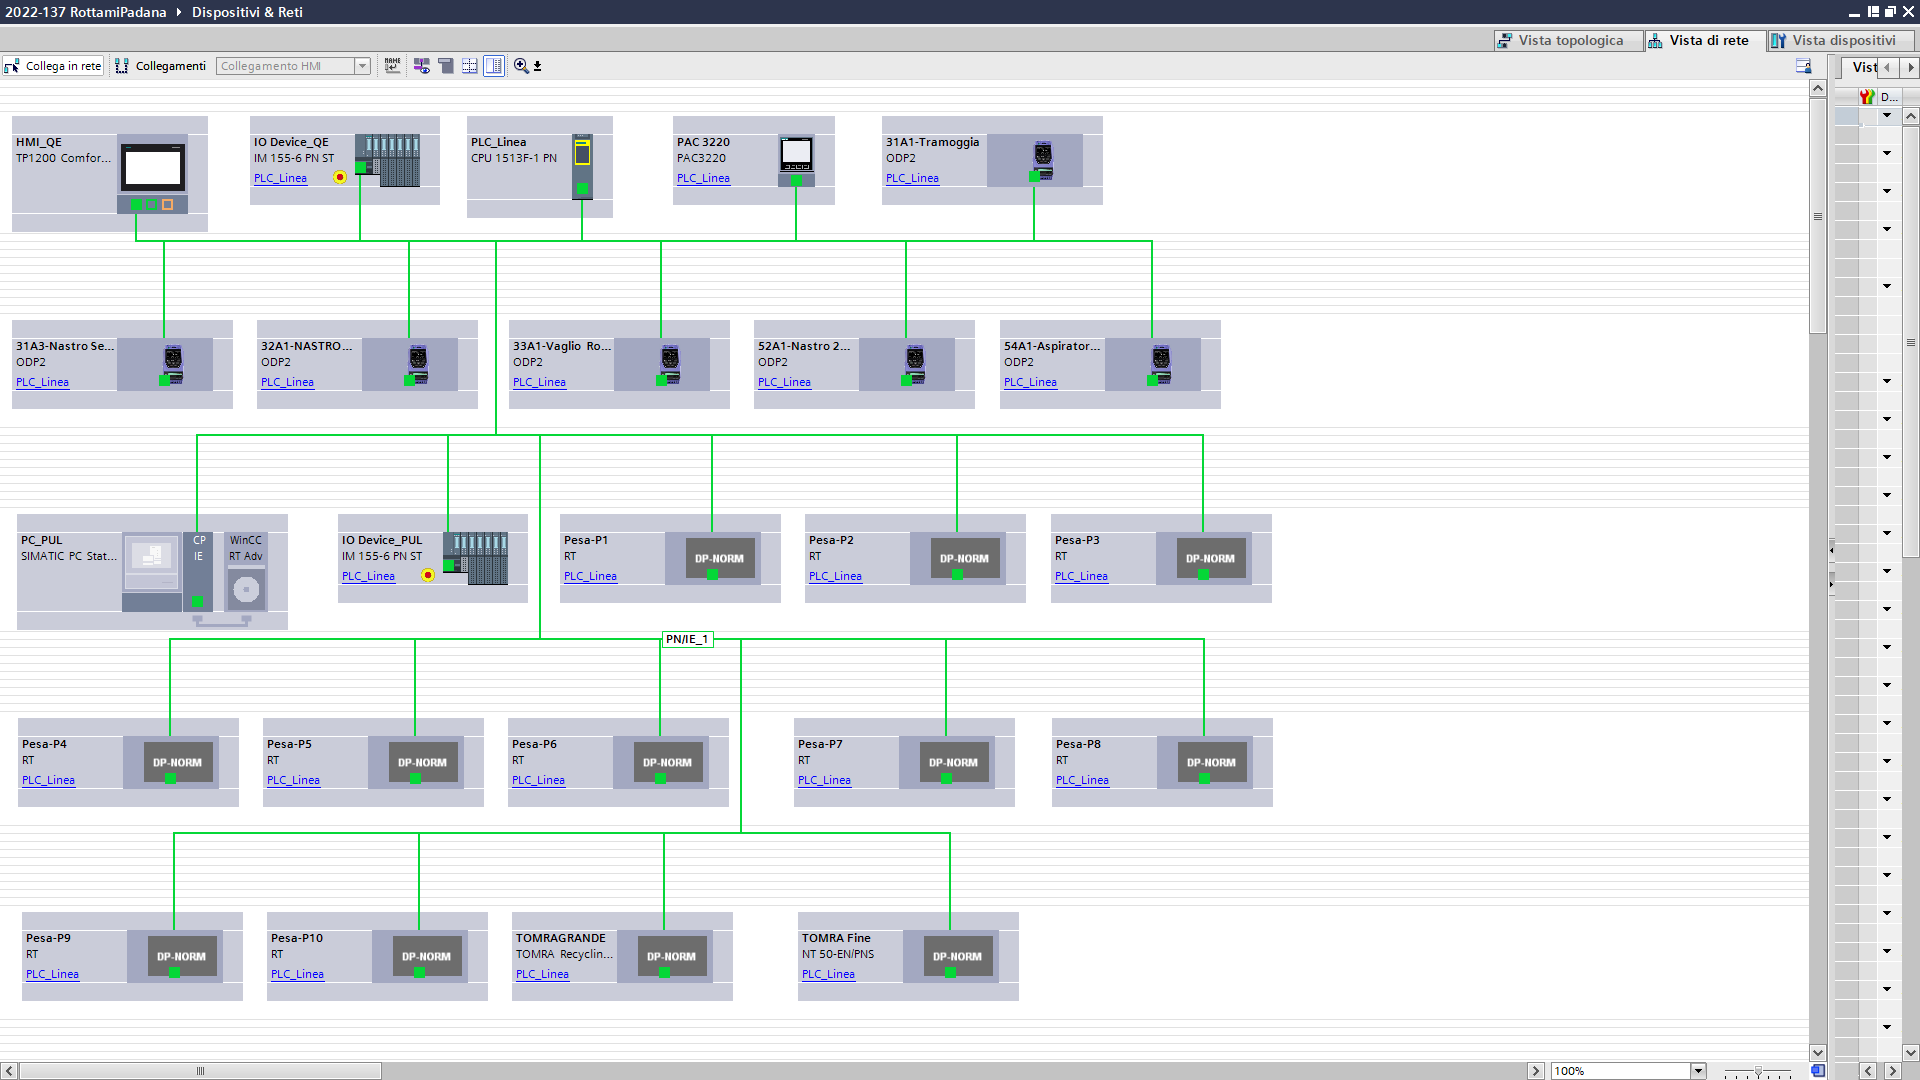Click the horizontal scroll right arrow
Image resolution: width=1920 pixels, height=1080 pixels.
pyautogui.click(x=1536, y=1071)
